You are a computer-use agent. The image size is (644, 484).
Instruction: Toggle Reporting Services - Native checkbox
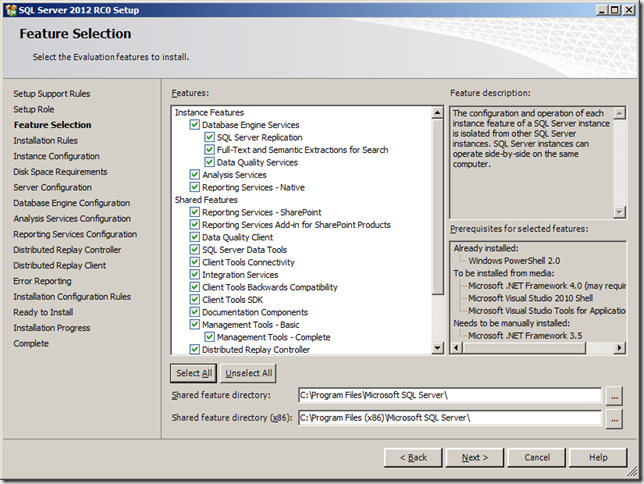click(195, 187)
